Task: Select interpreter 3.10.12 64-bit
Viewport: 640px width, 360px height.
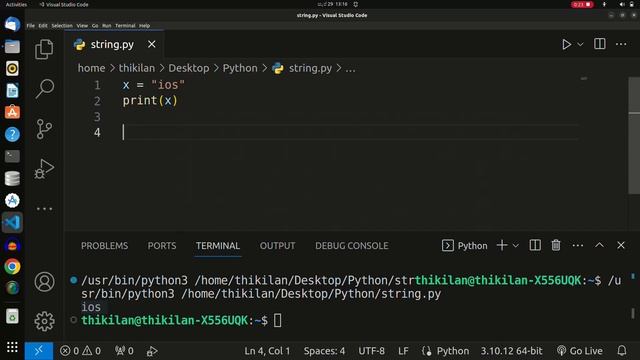Action: pos(511,351)
